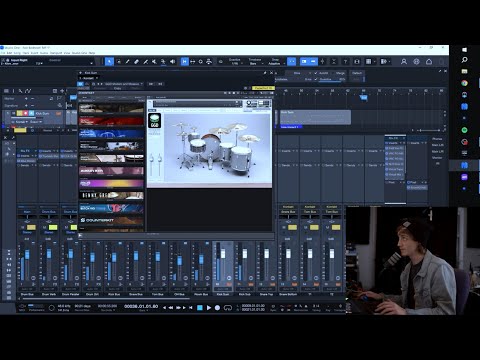Screen dimensions: 480x360
Task: Toggle Solo on the Kick Sum track header
Action: pos(20,113)
